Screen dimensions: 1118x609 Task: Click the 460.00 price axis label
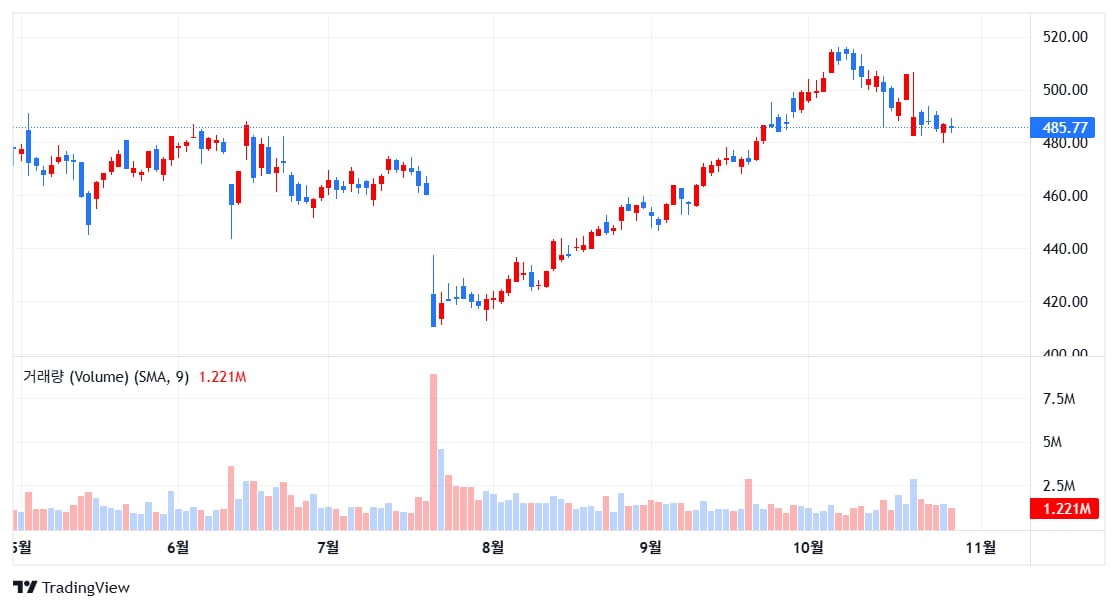point(1064,196)
